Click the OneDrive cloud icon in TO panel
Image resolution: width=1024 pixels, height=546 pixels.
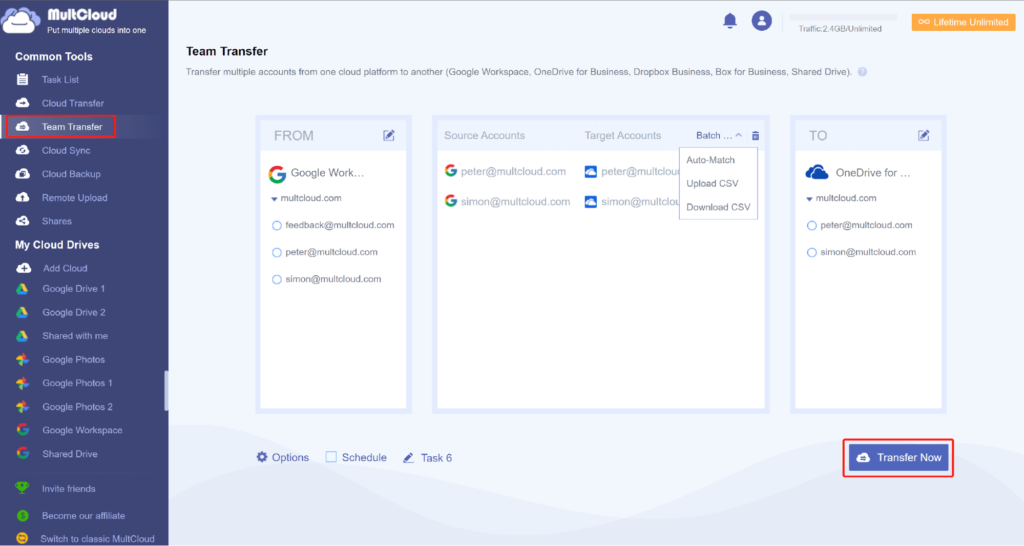pyautogui.click(x=817, y=172)
